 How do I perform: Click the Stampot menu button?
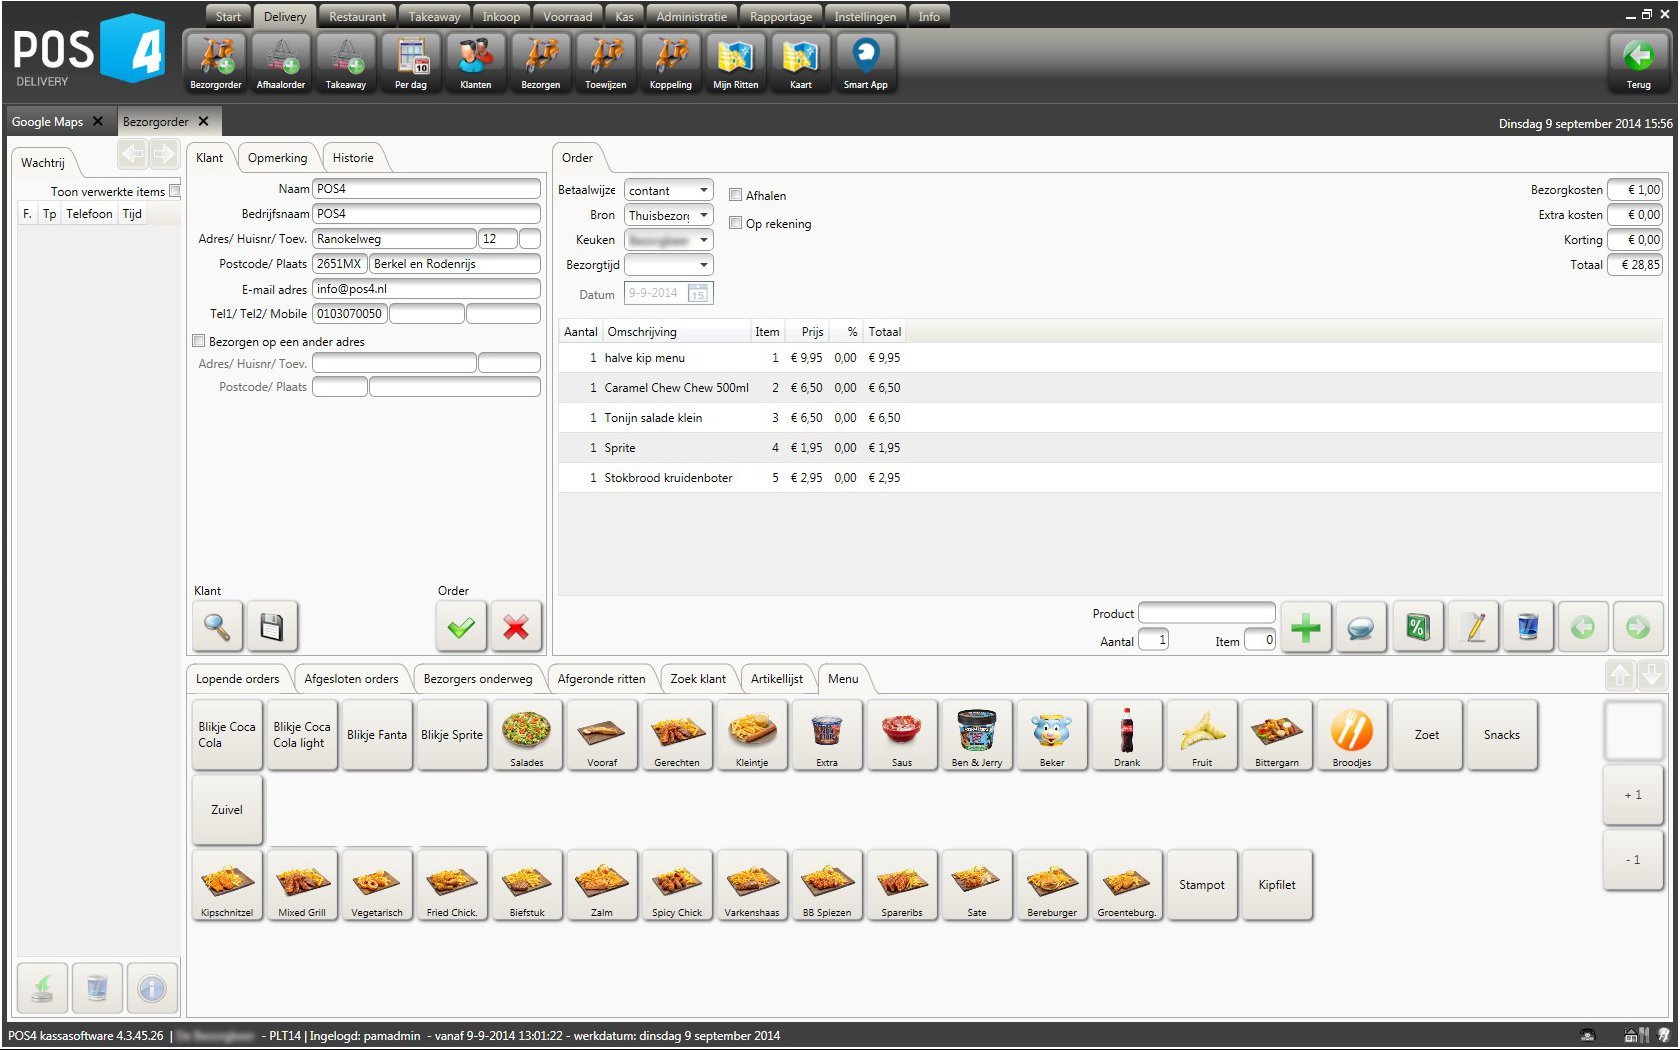1201,885
